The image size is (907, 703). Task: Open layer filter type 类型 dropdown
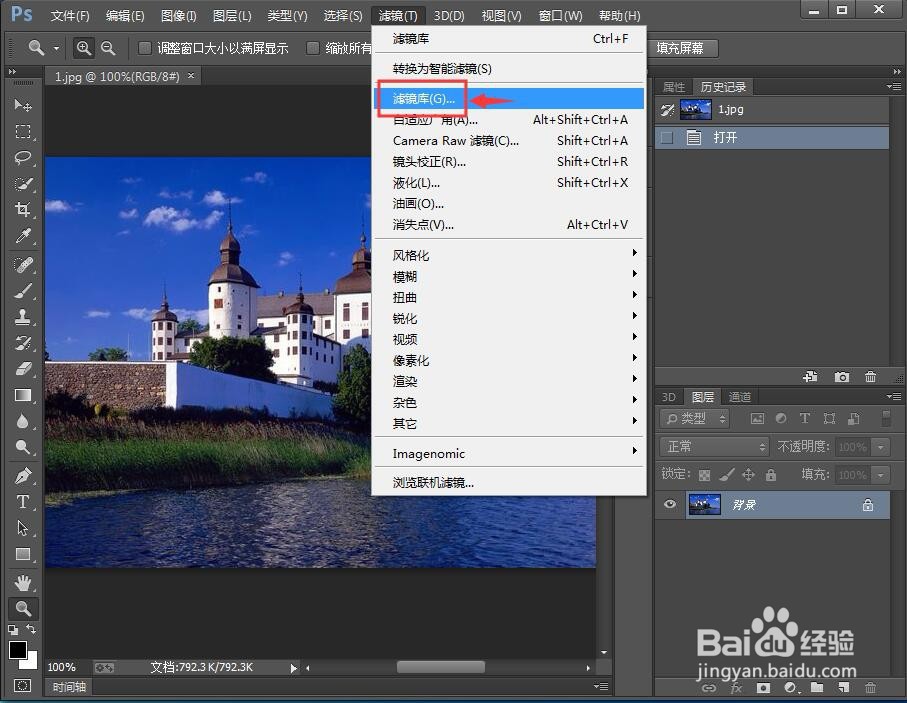[x=696, y=418]
